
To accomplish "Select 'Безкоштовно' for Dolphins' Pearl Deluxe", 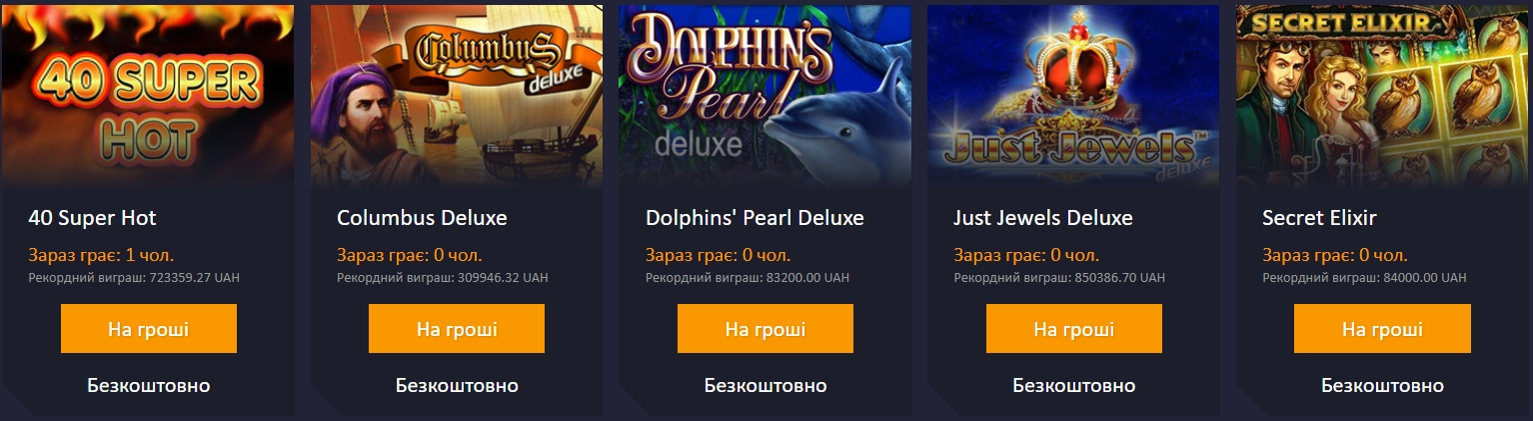I will 765,385.
